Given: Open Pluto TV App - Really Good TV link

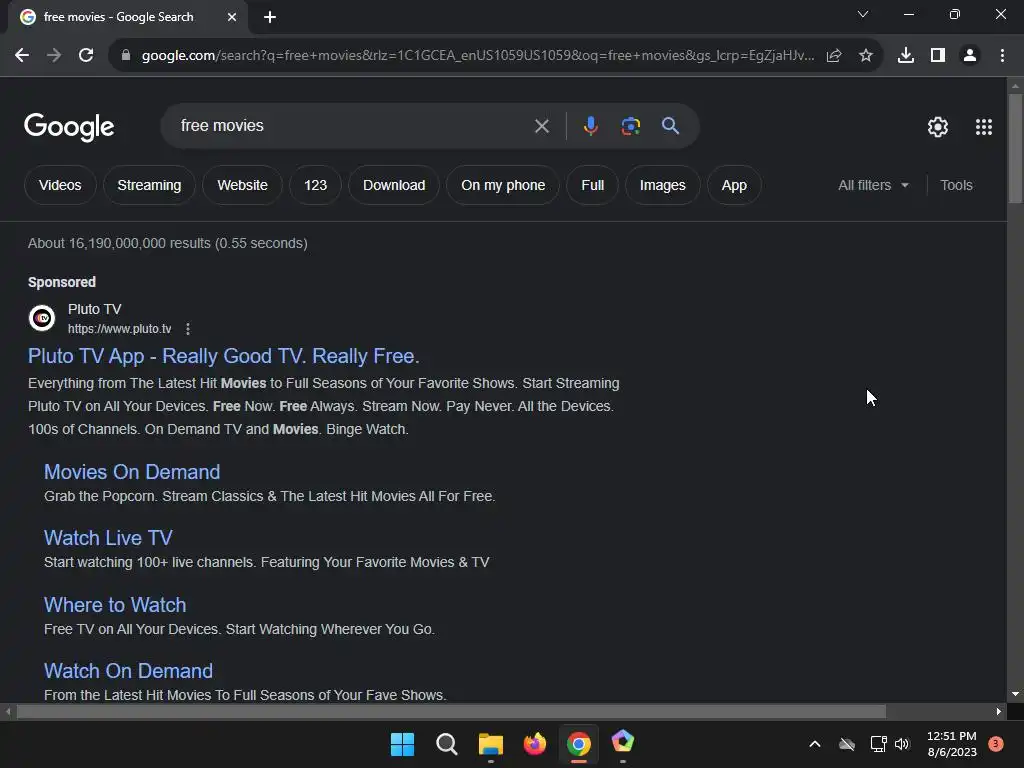Looking at the screenshot, I should click(223, 356).
